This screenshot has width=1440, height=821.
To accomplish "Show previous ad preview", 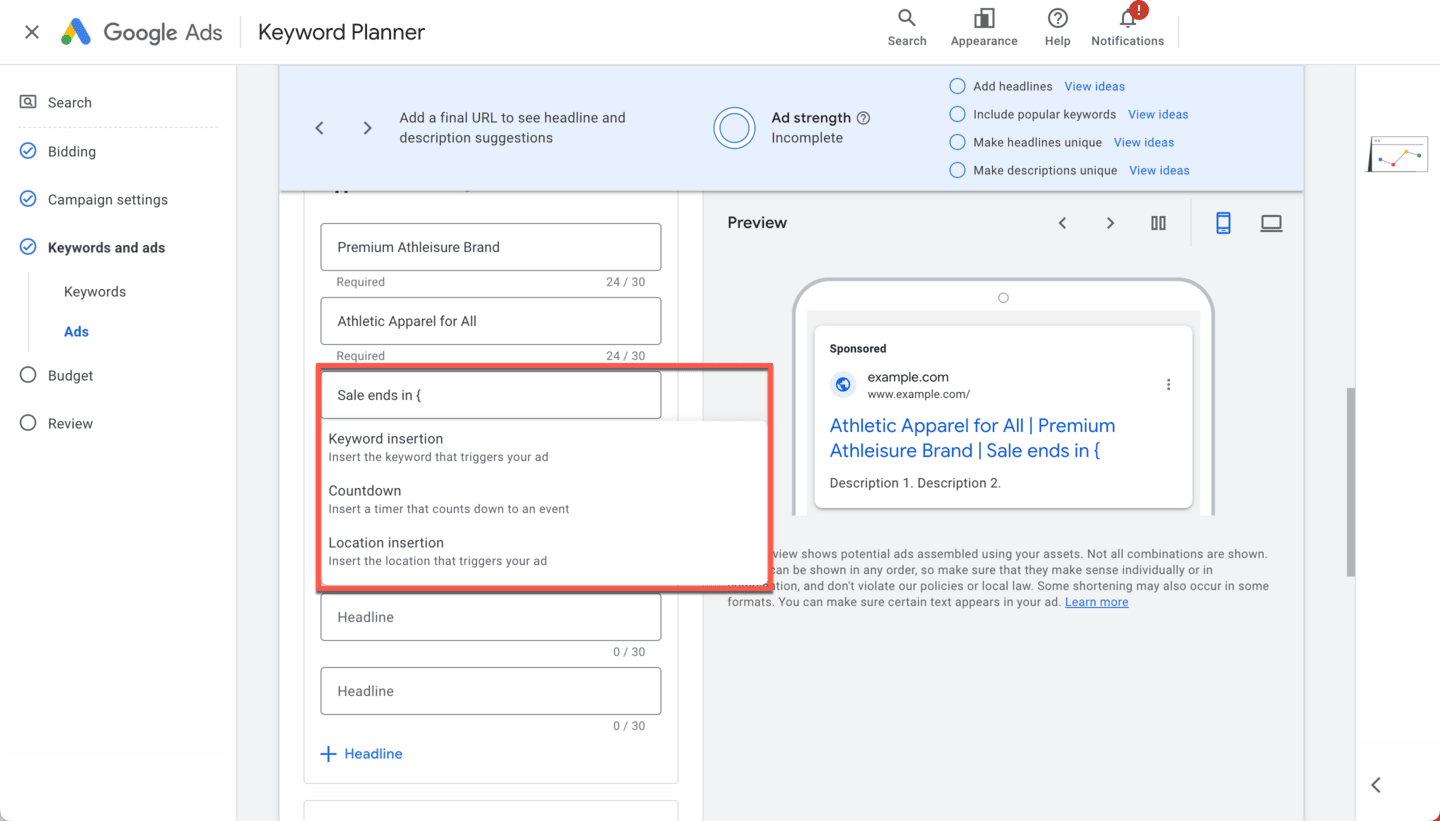I will pos(1063,223).
